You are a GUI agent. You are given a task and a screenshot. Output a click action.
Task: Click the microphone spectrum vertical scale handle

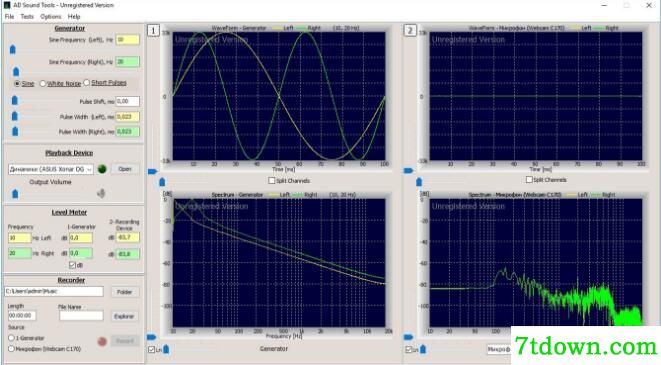[408, 337]
